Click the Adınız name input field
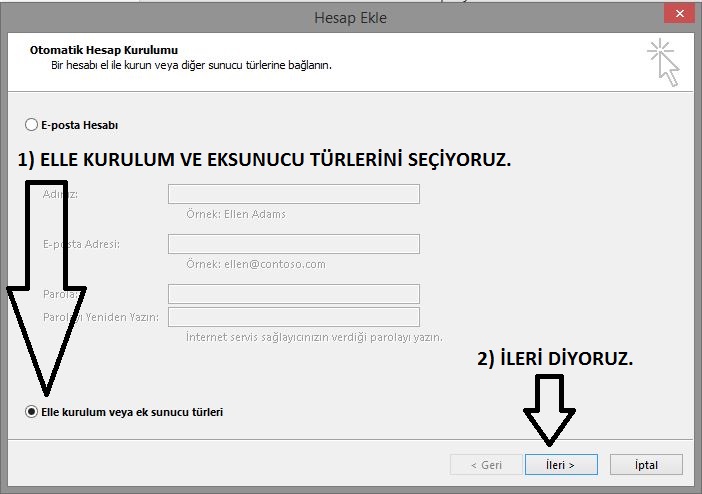Screen dimensions: 702x494 tap(293, 194)
